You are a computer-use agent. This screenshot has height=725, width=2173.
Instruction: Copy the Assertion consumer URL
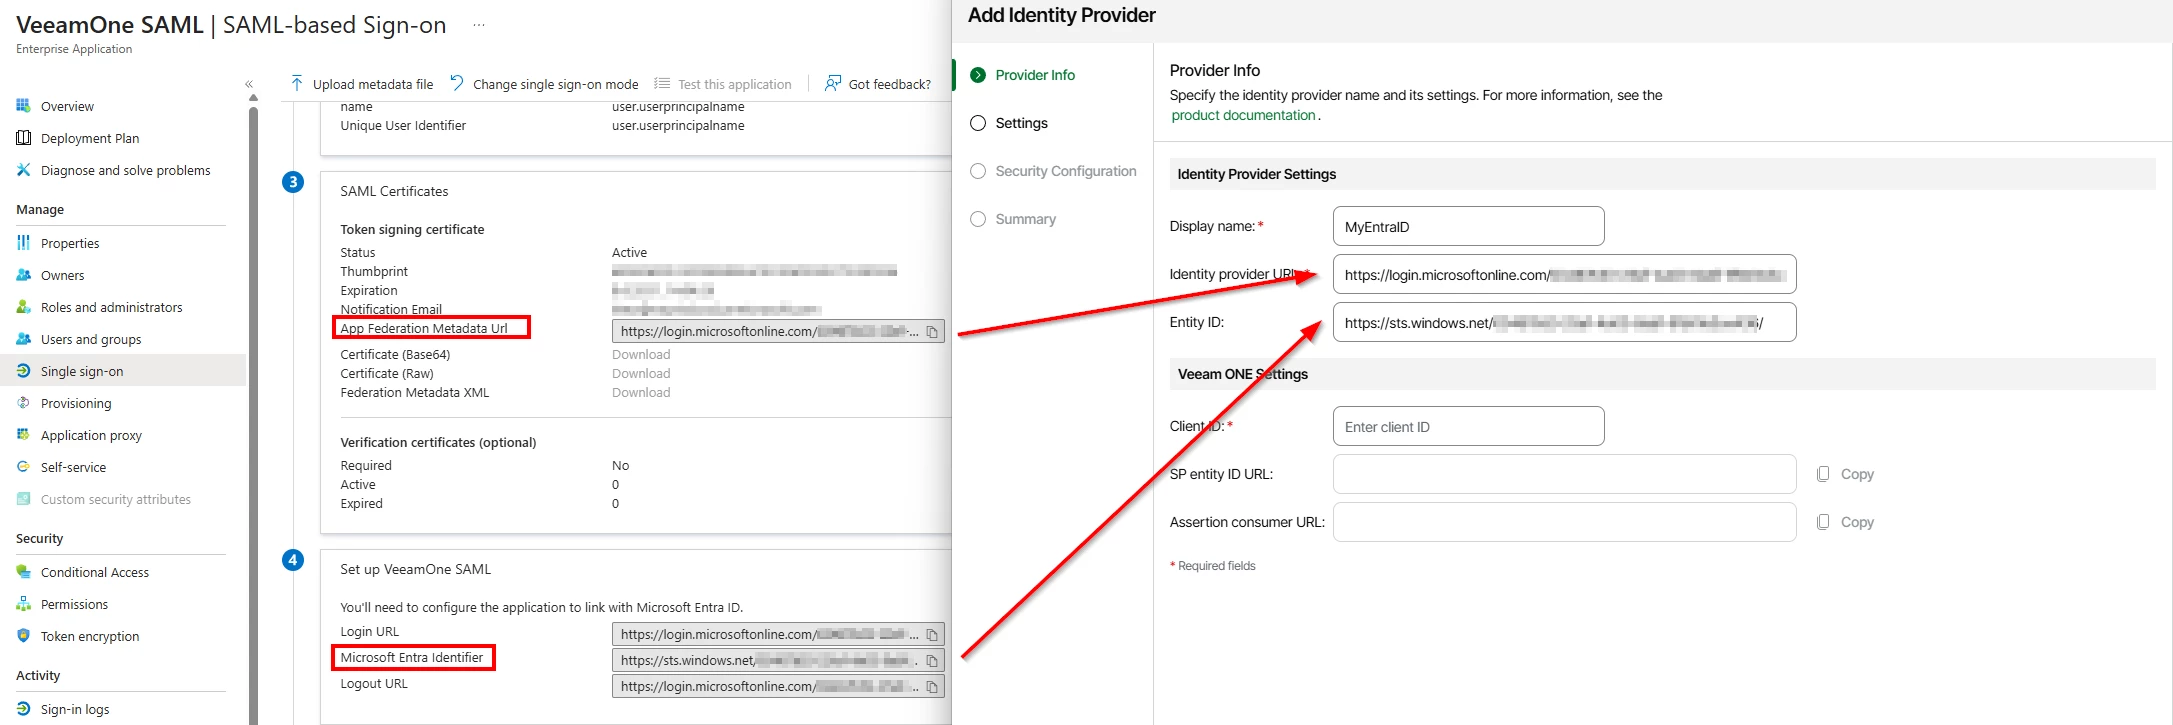click(x=1845, y=522)
